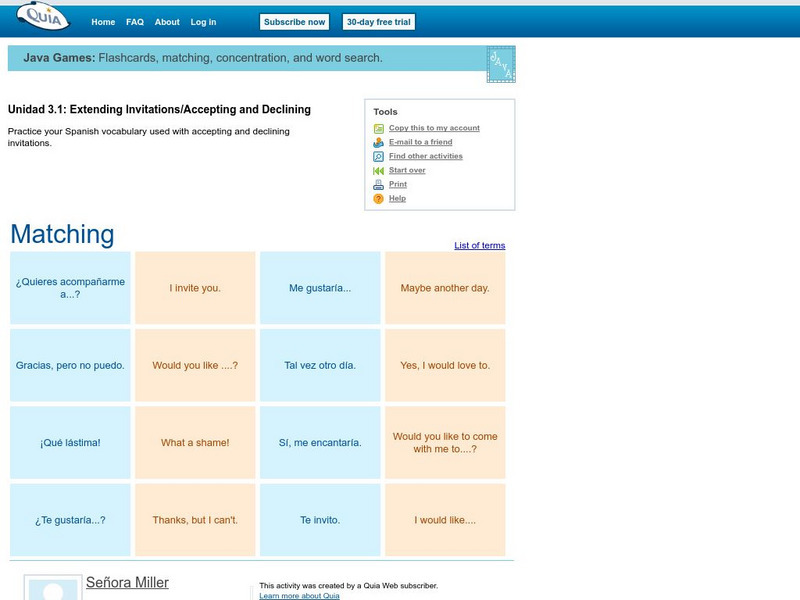This screenshot has width=800, height=600.
Task: Open the List of terms link
Action: [478, 245]
